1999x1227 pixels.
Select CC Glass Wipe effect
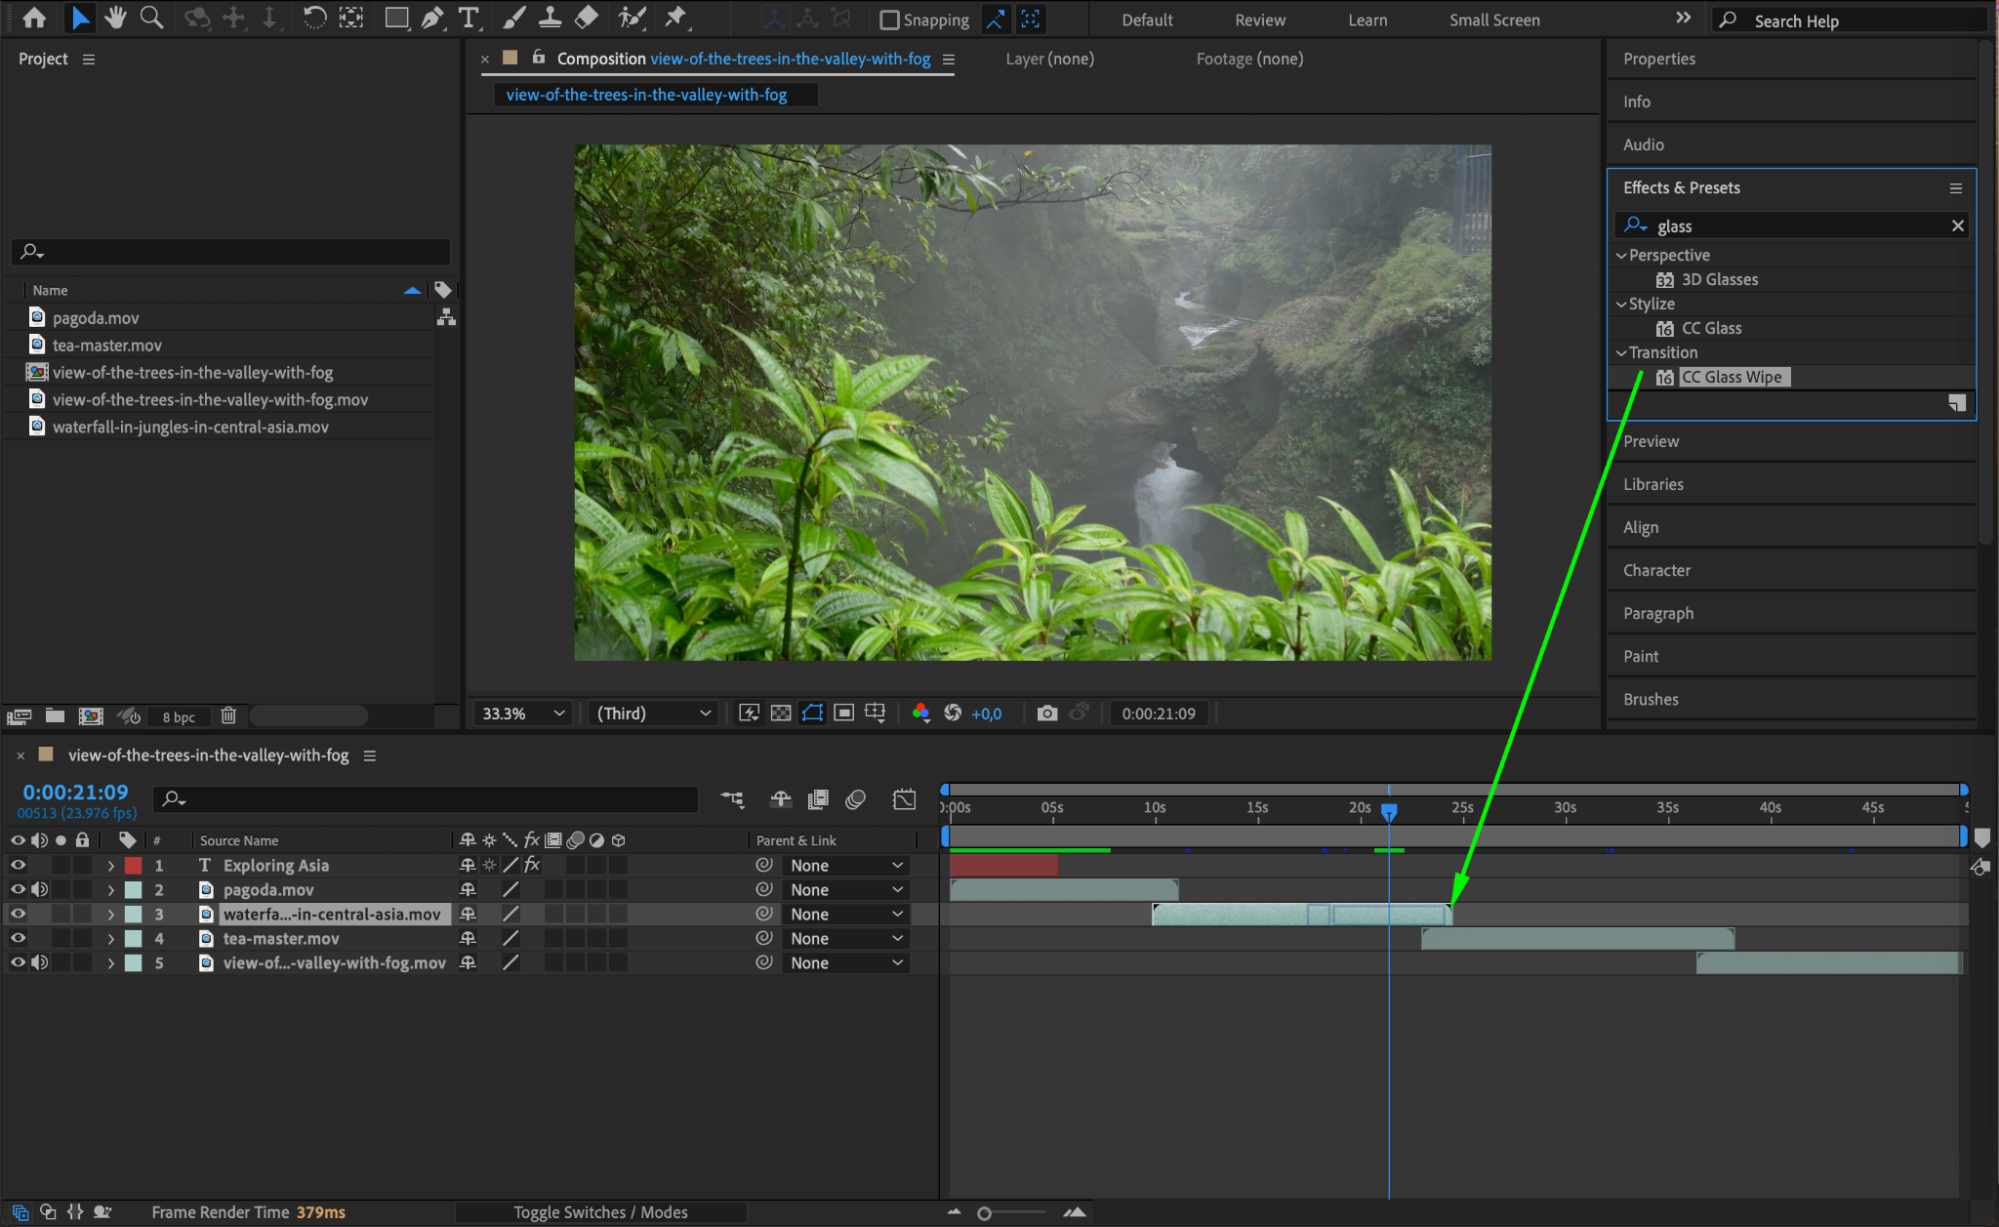point(1731,377)
